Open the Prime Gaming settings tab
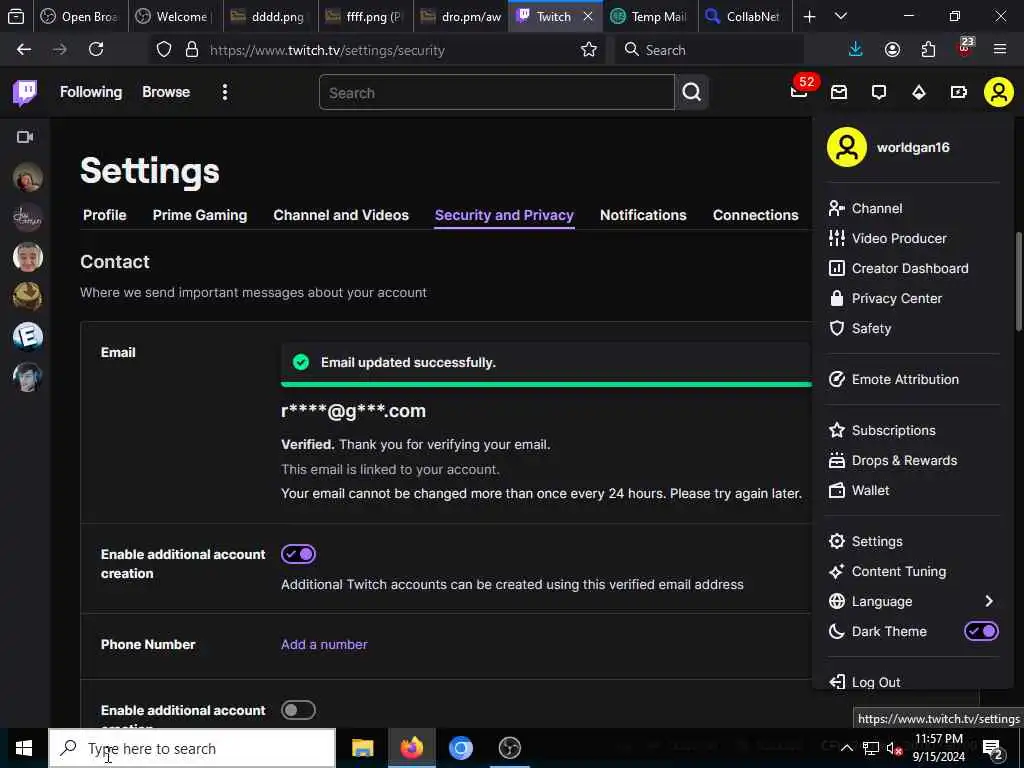 point(200,215)
